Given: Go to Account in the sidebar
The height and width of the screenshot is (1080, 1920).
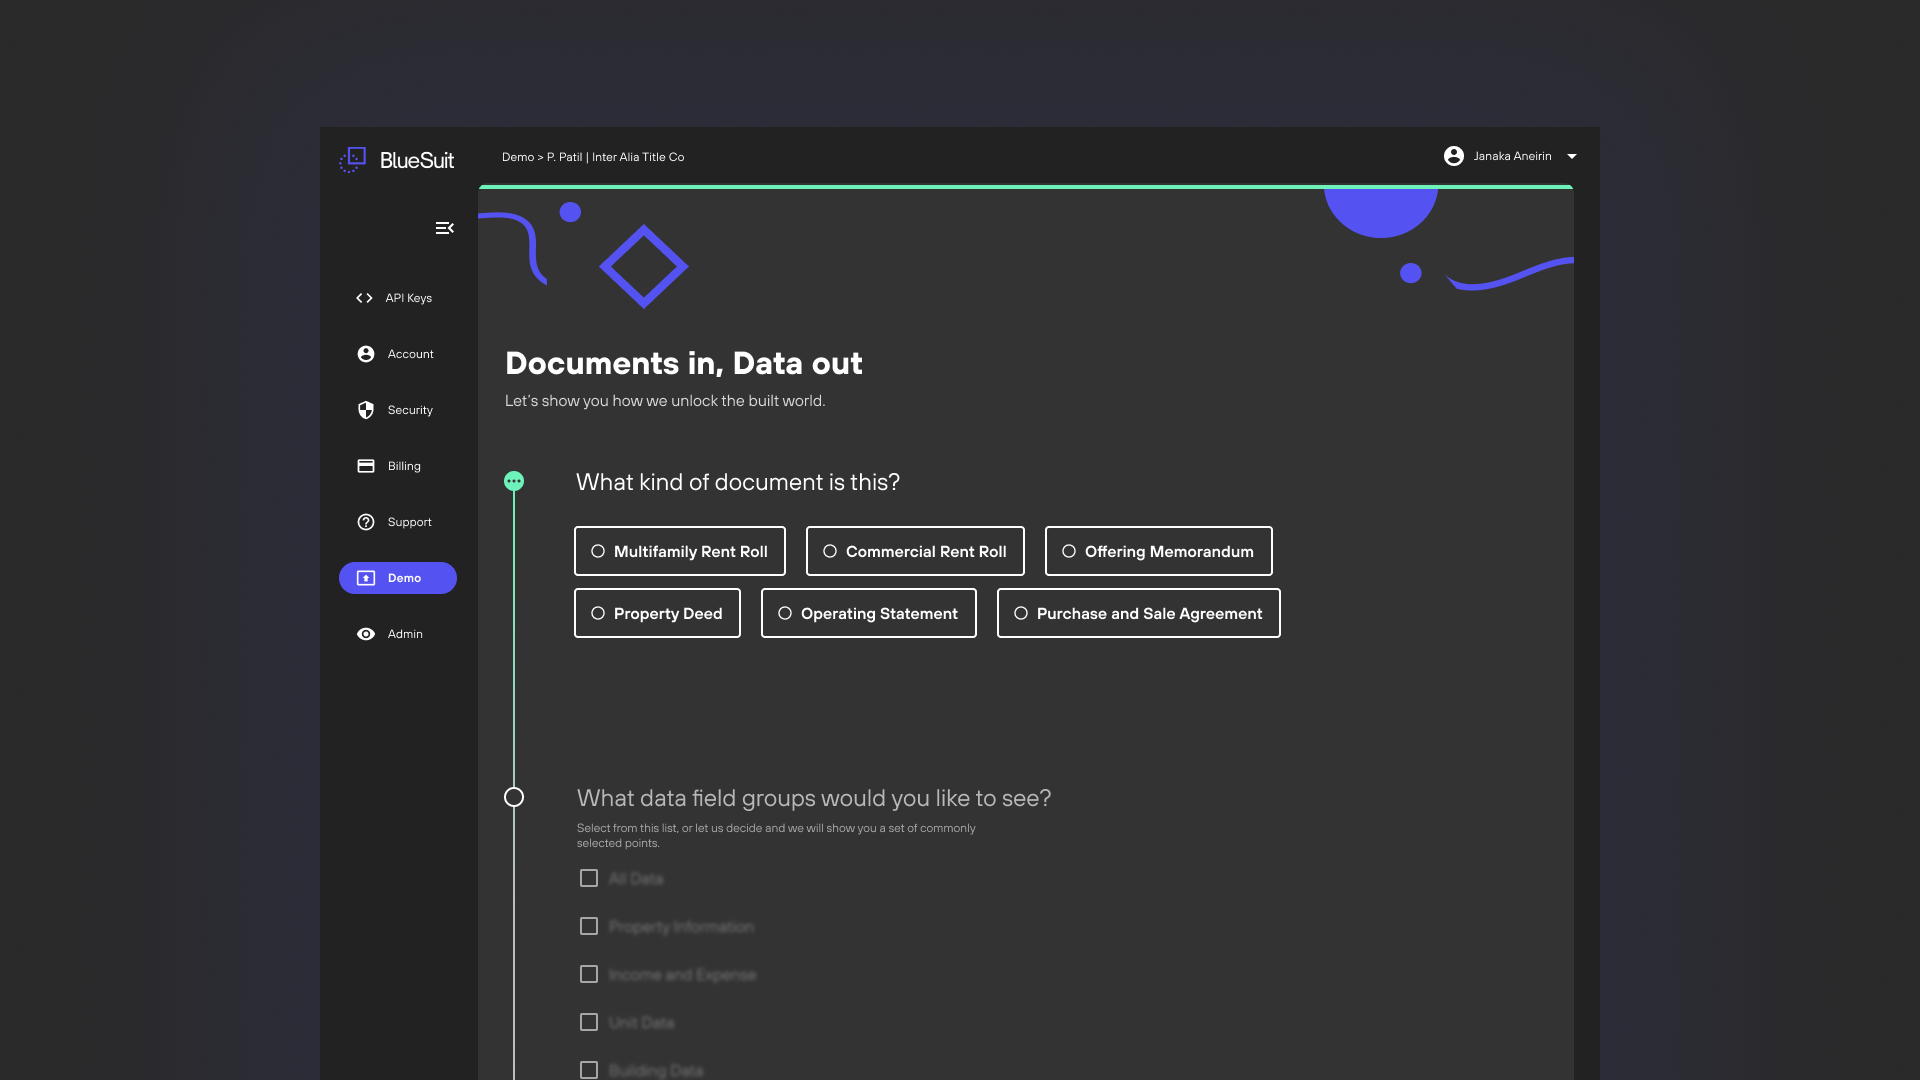Looking at the screenshot, I should coord(398,354).
